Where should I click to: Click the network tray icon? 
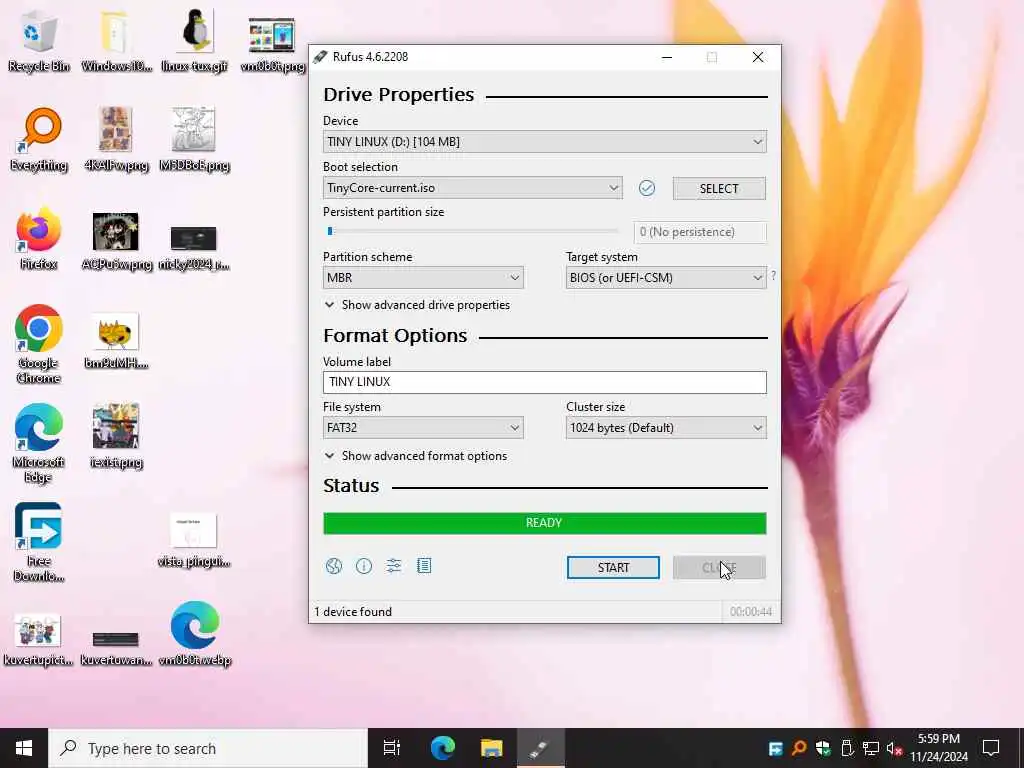(x=871, y=748)
